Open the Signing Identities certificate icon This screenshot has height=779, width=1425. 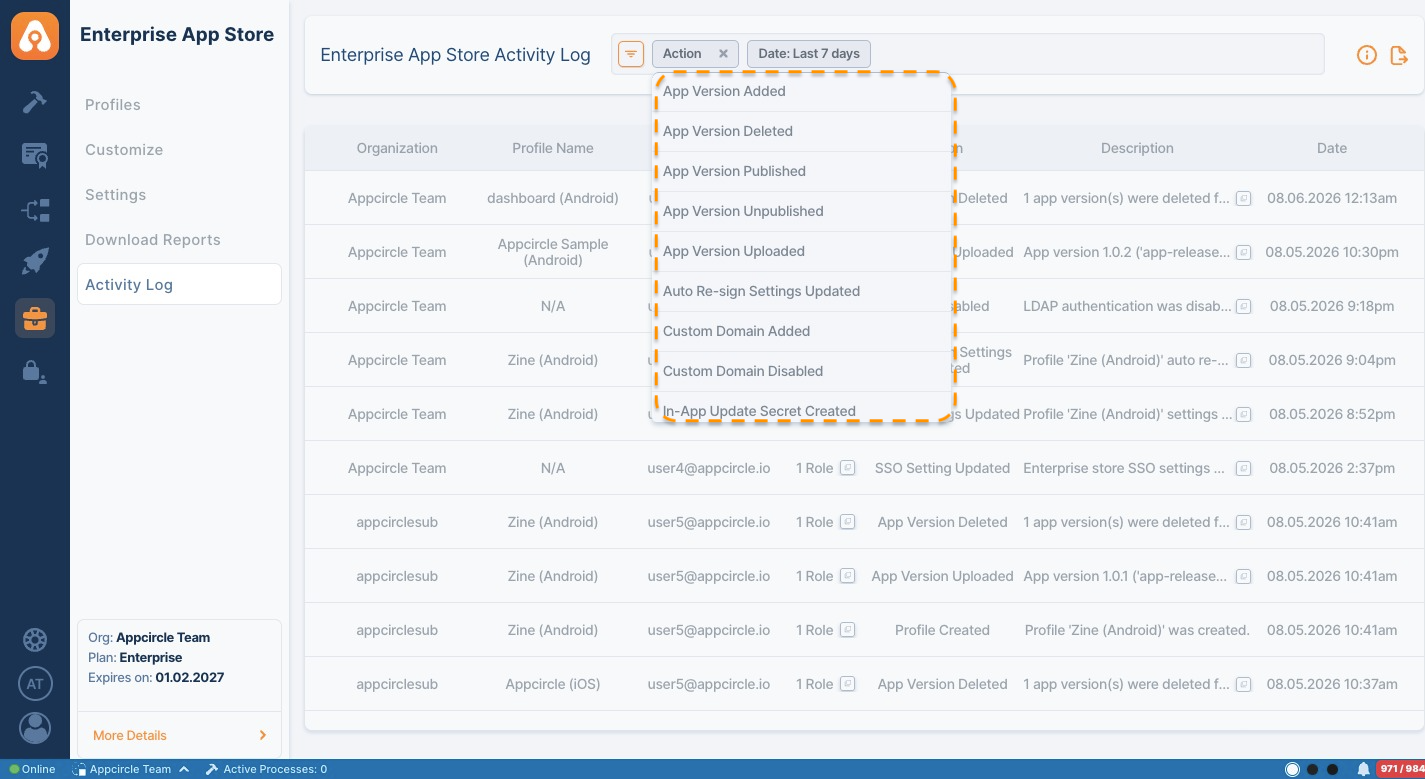(x=35, y=155)
